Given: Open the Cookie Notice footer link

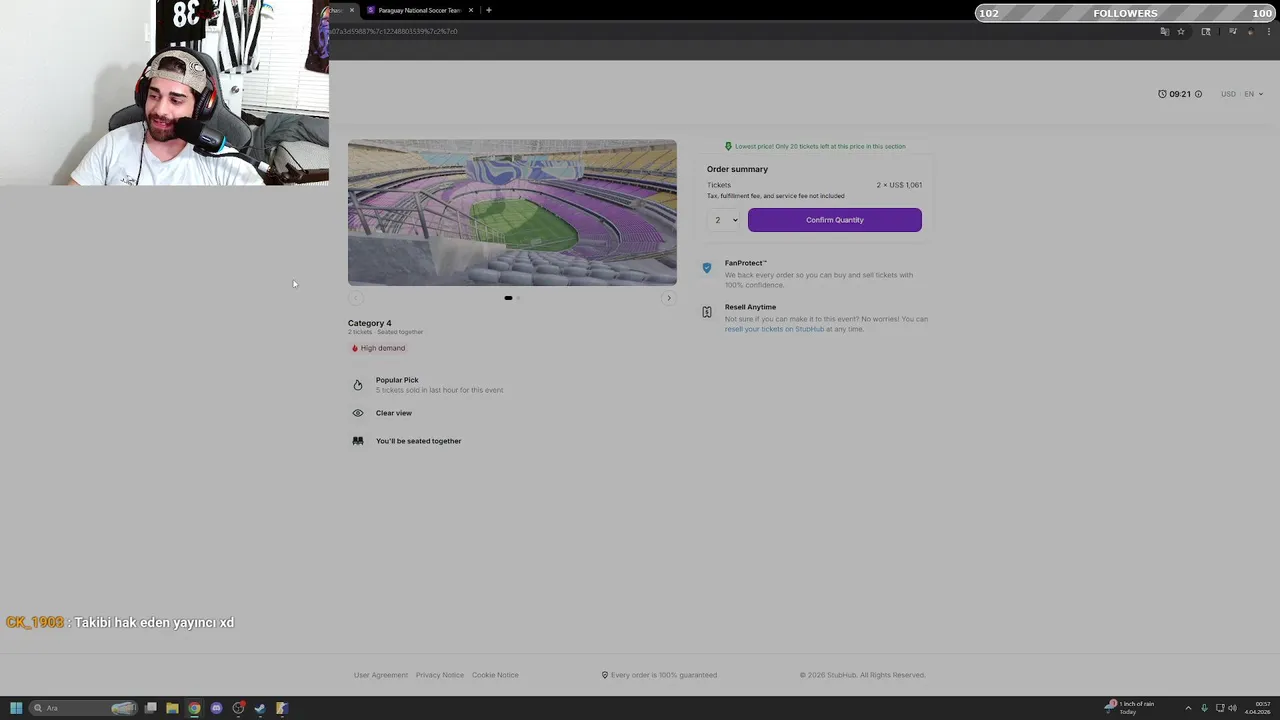Looking at the screenshot, I should [x=495, y=675].
